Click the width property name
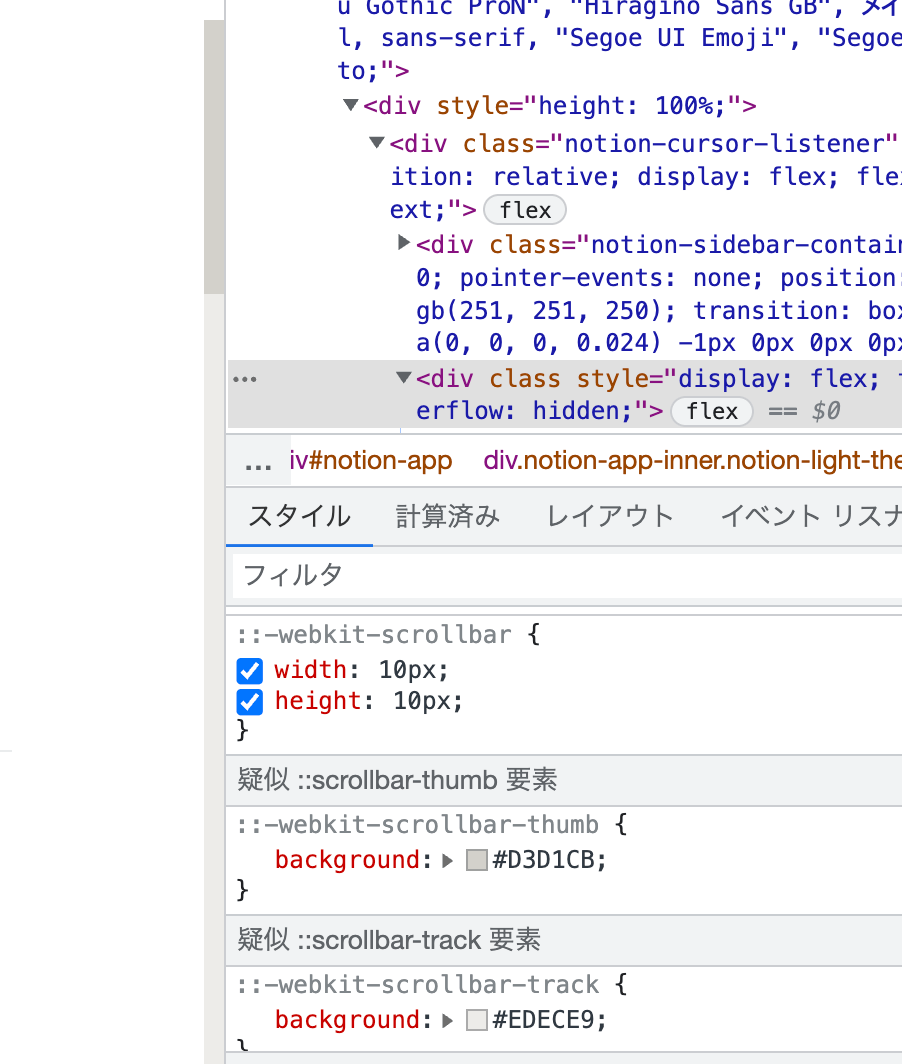 pos(310,670)
